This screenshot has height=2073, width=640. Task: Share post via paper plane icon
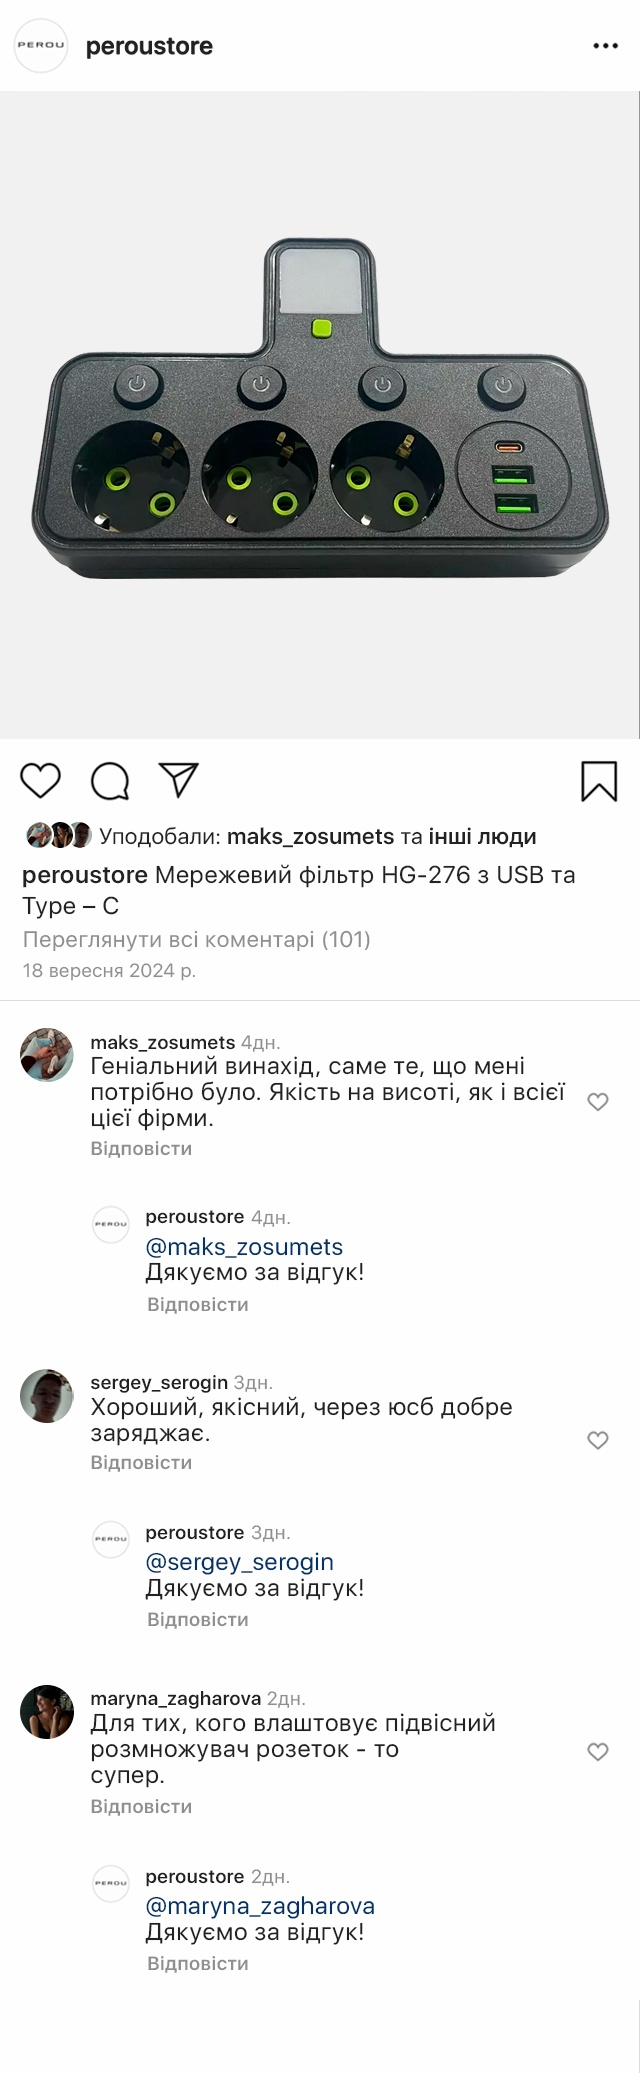coord(179,781)
